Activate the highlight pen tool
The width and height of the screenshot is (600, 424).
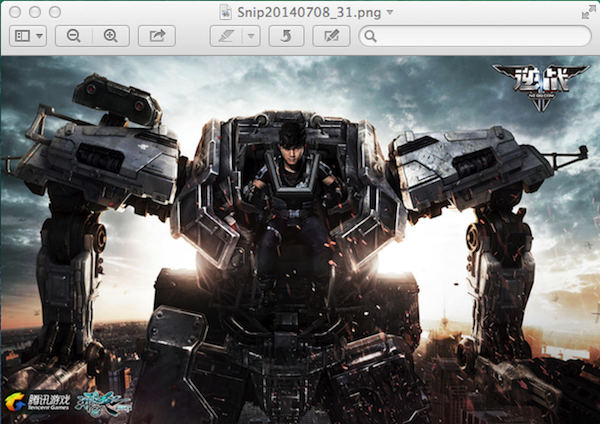tap(226, 36)
